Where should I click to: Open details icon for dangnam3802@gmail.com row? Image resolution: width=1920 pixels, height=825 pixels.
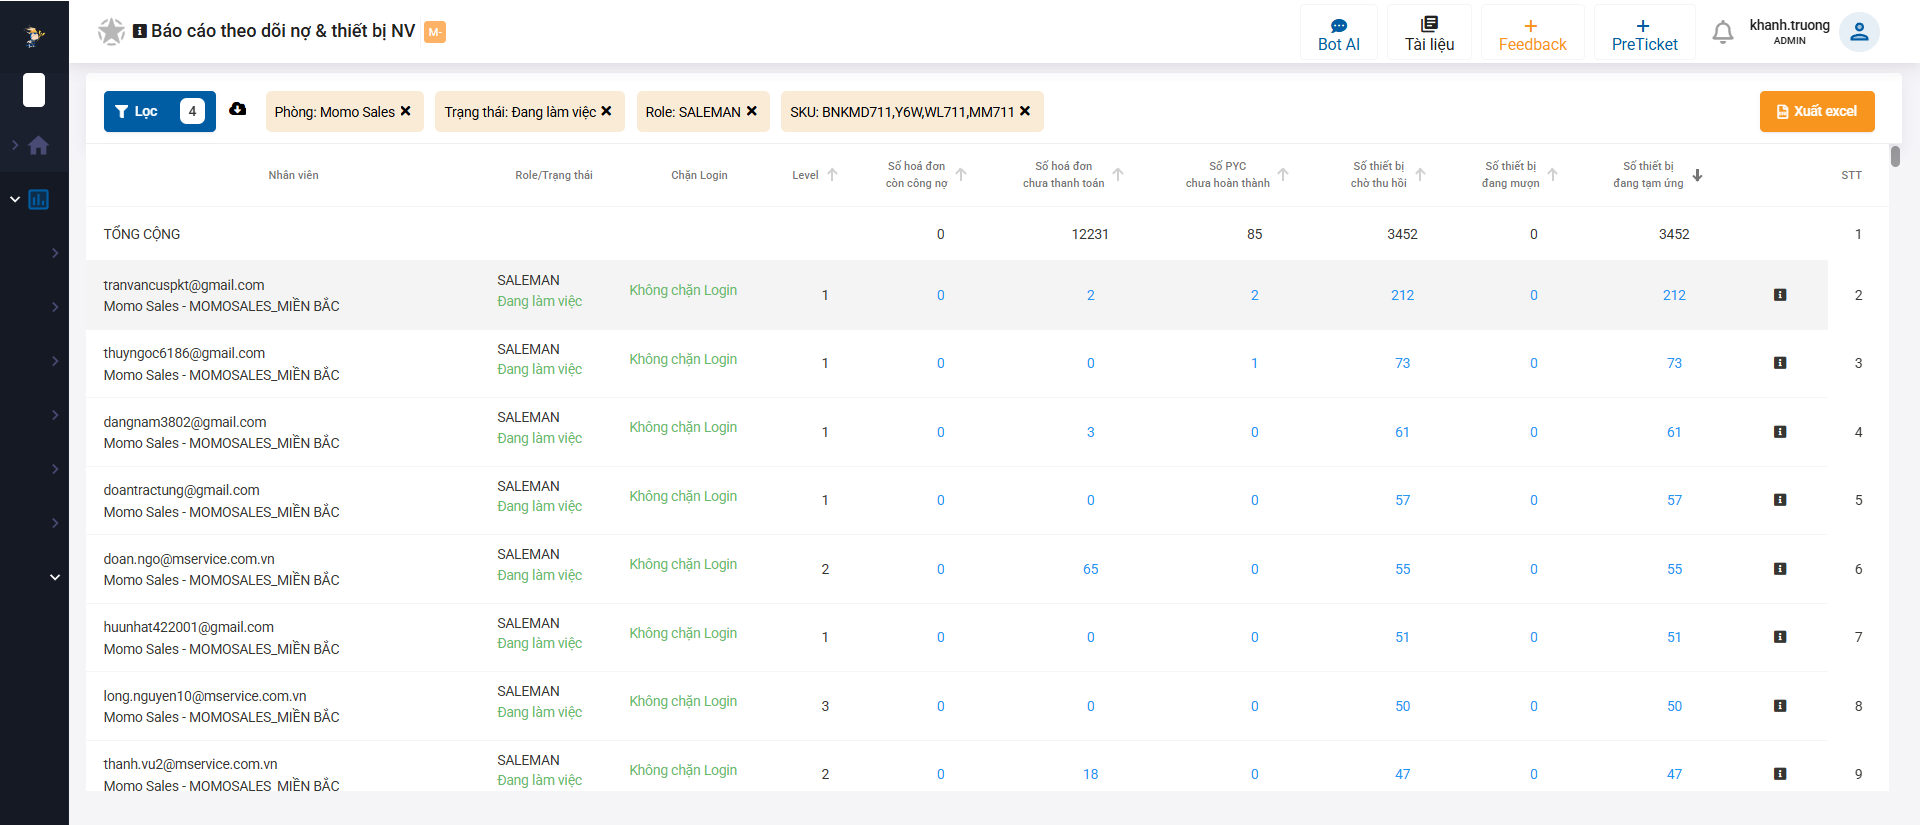pos(1780,432)
